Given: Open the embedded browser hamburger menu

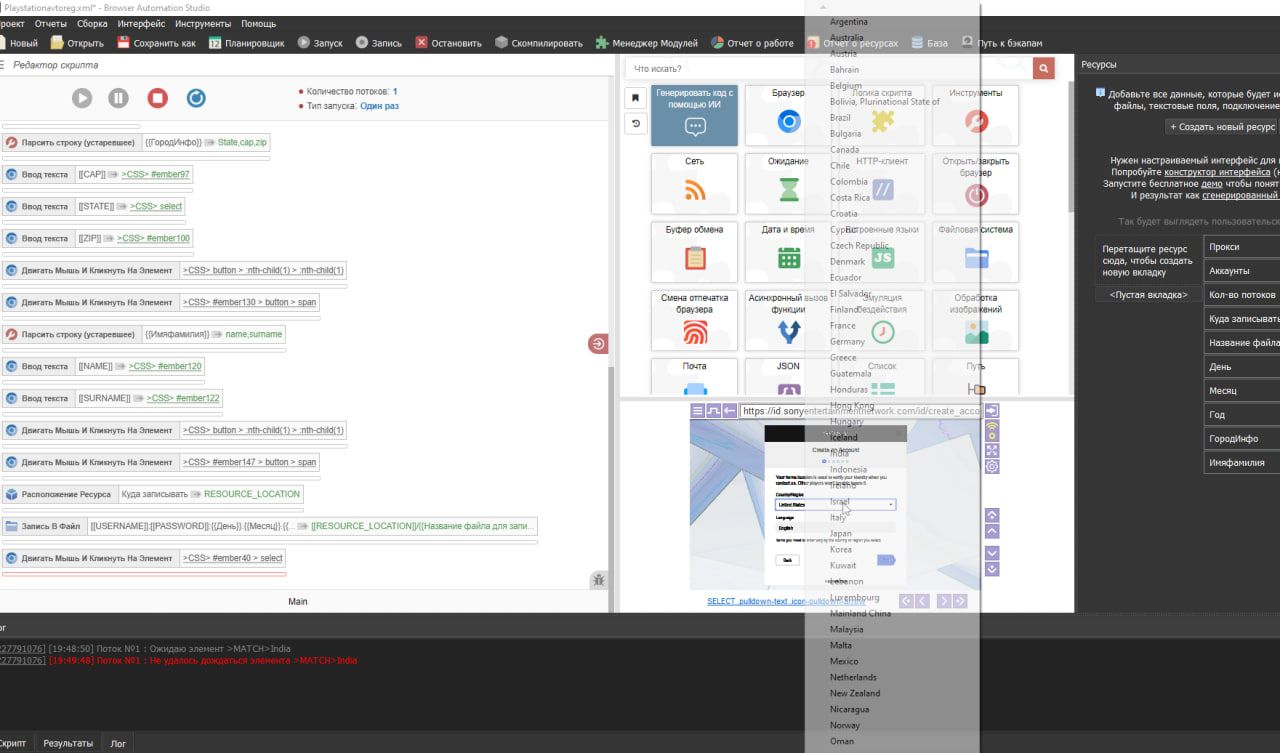Looking at the screenshot, I should (x=697, y=410).
